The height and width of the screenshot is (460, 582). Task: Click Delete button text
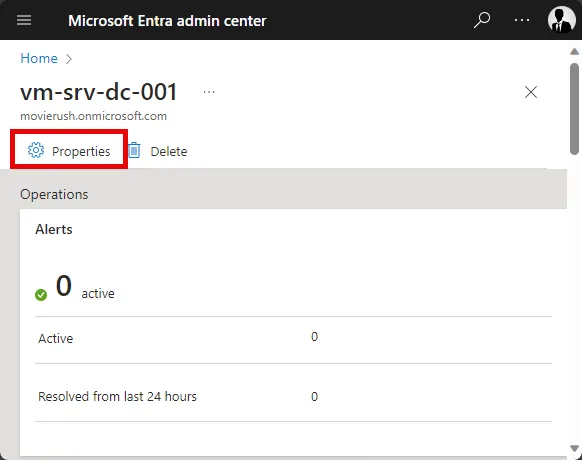coord(169,151)
